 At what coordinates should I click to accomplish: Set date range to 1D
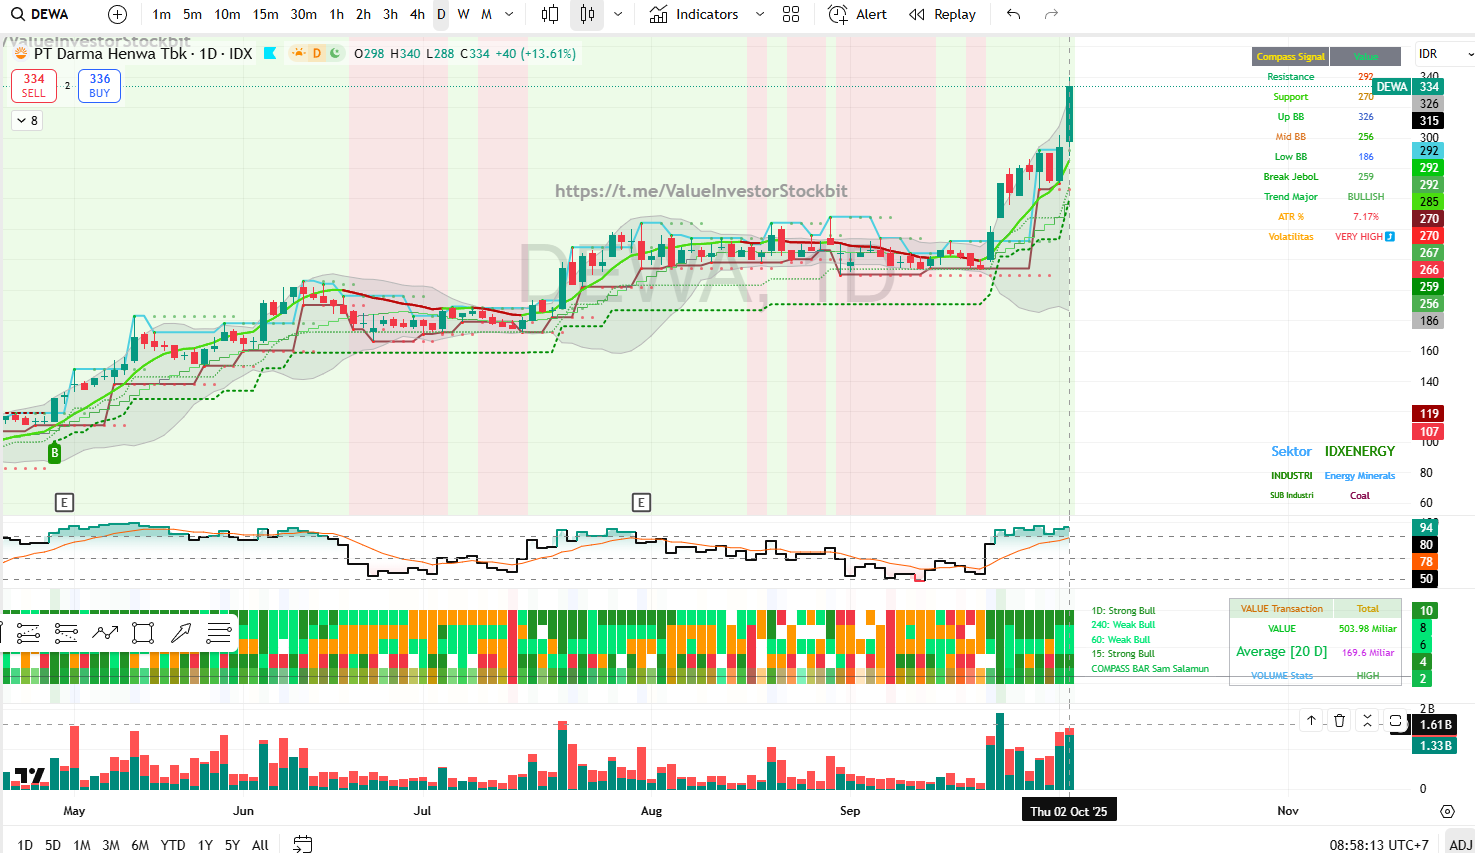click(x=25, y=845)
